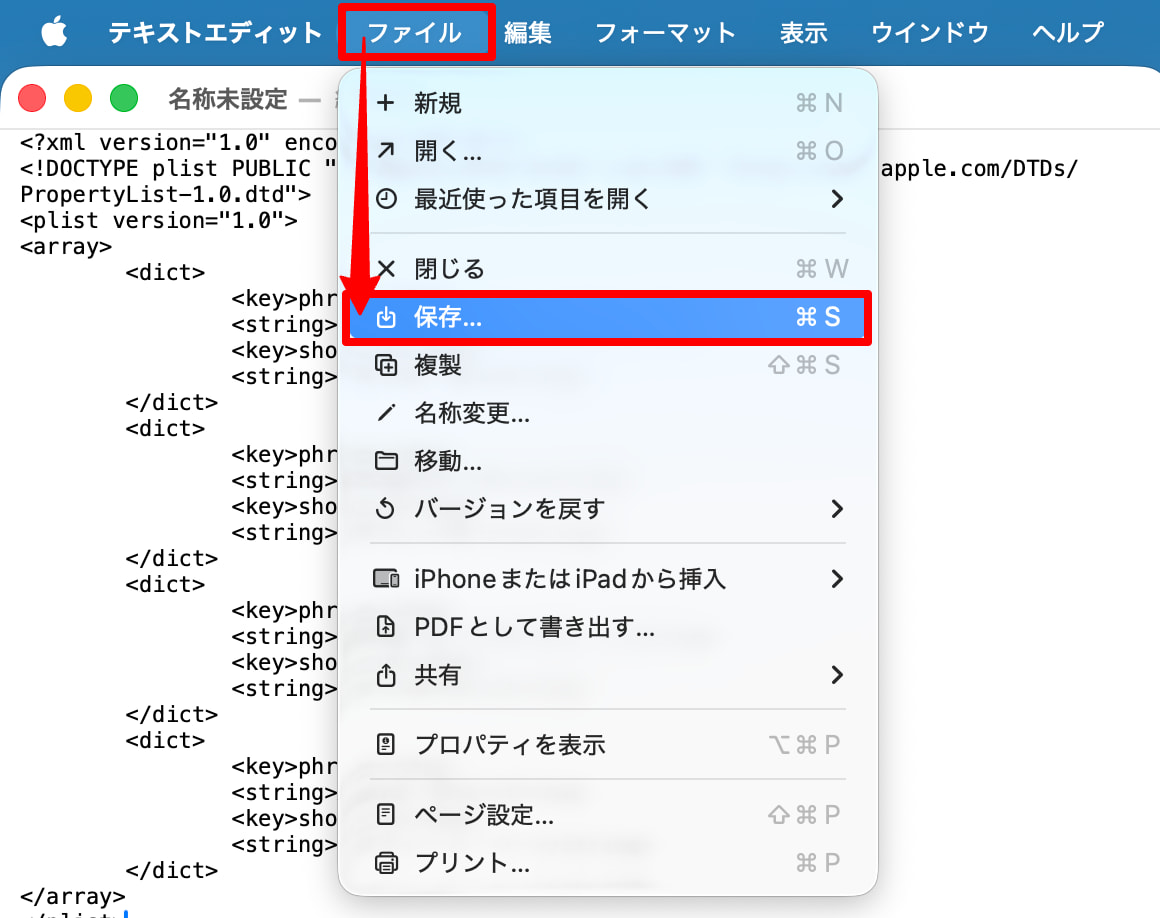Click the <plist version="1.0"> line
1160x918 pixels.
[x=159, y=220]
